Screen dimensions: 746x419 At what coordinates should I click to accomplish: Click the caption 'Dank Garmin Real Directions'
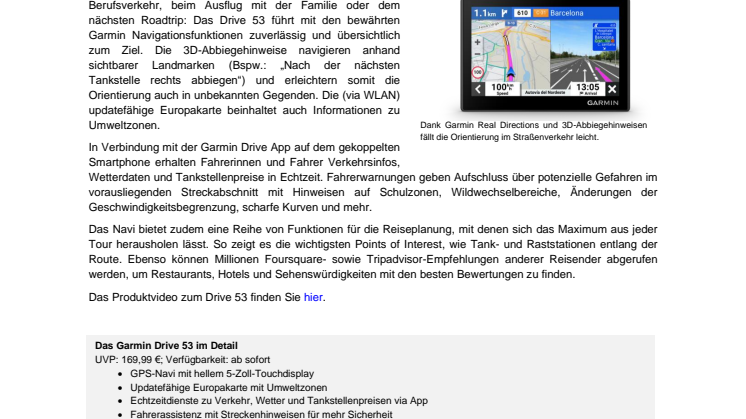tap(533, 131)
